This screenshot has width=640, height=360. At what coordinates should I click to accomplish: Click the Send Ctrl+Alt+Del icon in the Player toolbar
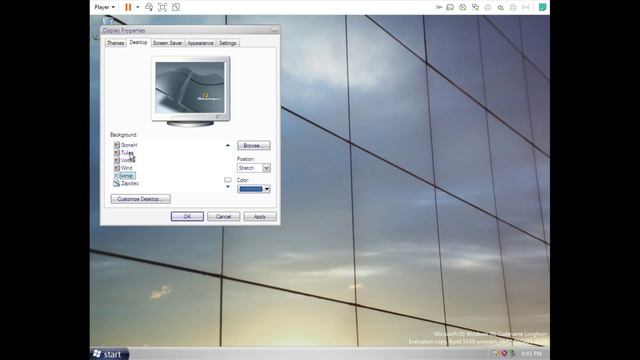149,7
